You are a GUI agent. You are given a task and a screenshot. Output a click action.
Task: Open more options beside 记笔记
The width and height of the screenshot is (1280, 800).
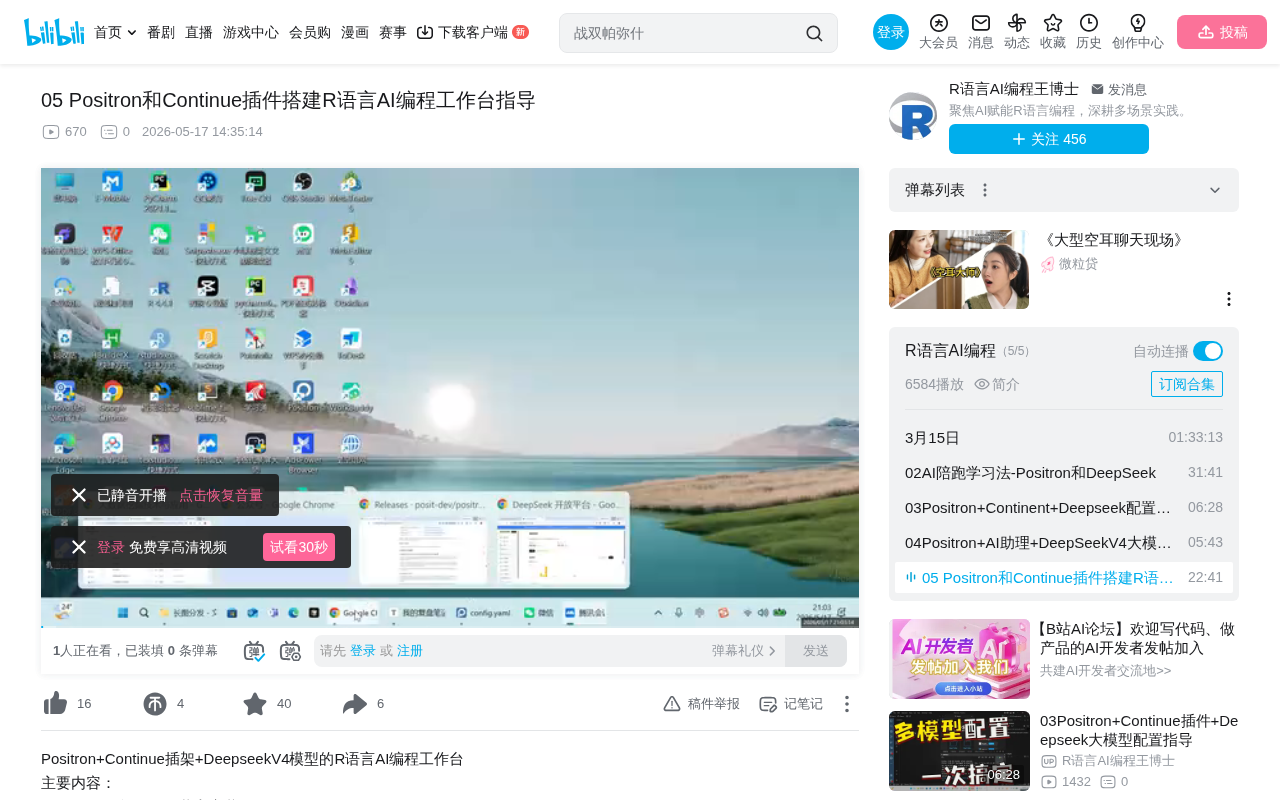pos(846,704)
